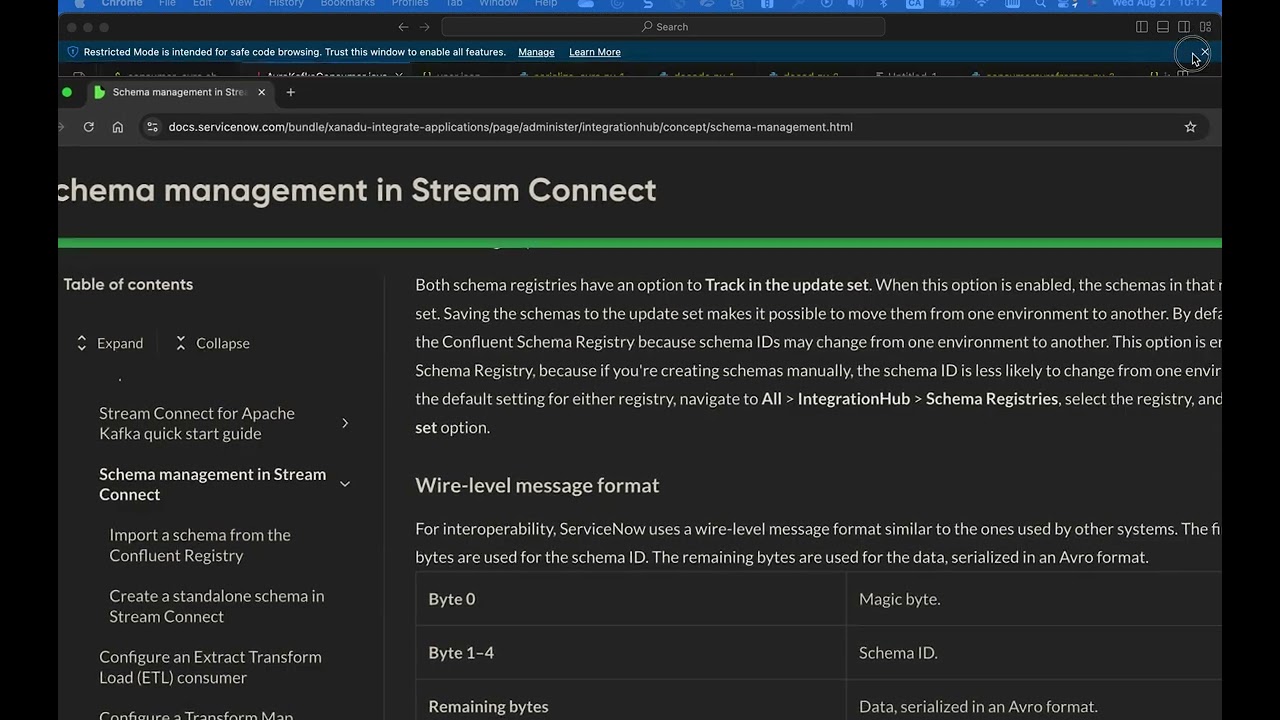Viewport: 1280px width, 720px height.
Task: Open VS Code customize layout icon
Action: [1205, 27]
